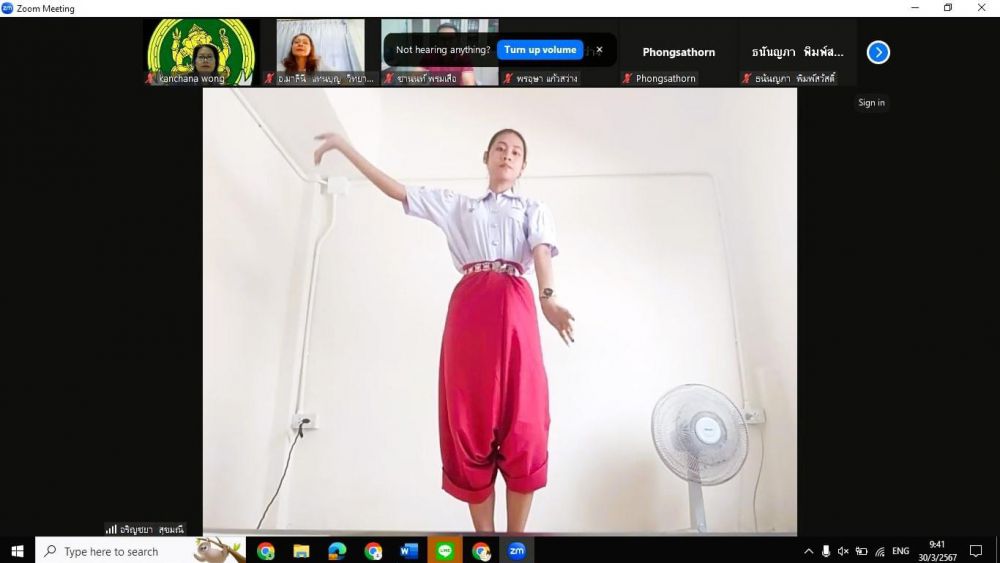Open File Explorer from taskbar
This screenshot has width=1000, height=563.
(301, 551)
